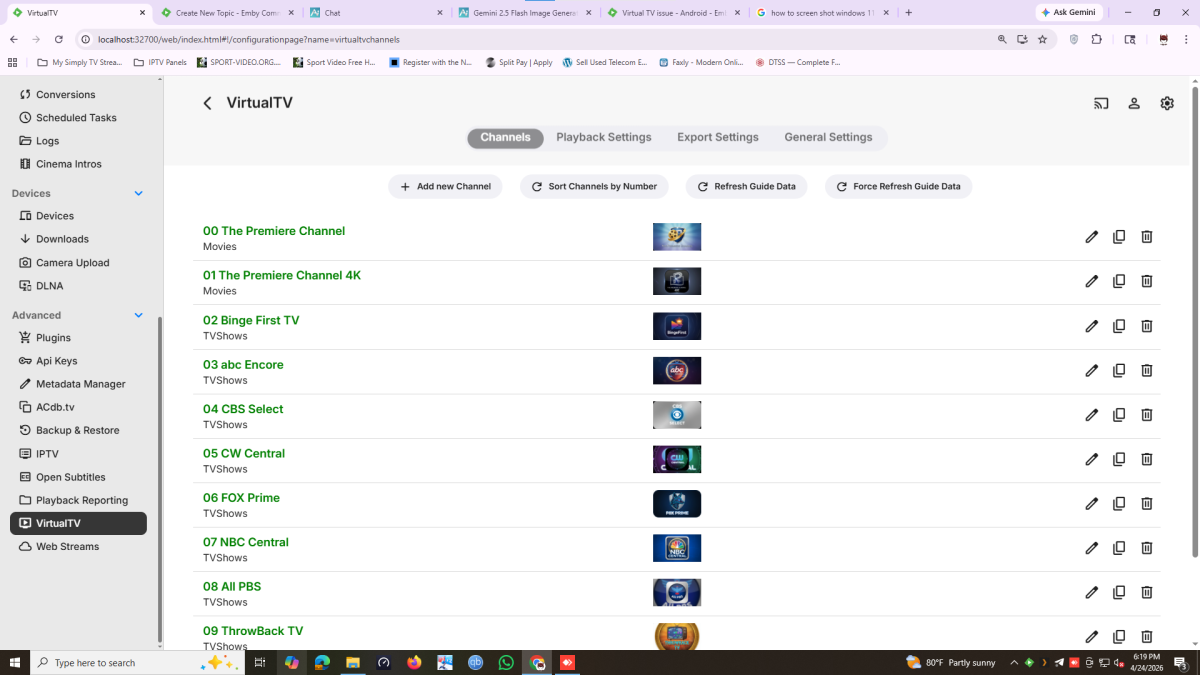Image resolution: width=1200 pixels, height=675 pixels.
Task: Delete the 04 CBS Select channel
Action: [x=1147, y=415]
